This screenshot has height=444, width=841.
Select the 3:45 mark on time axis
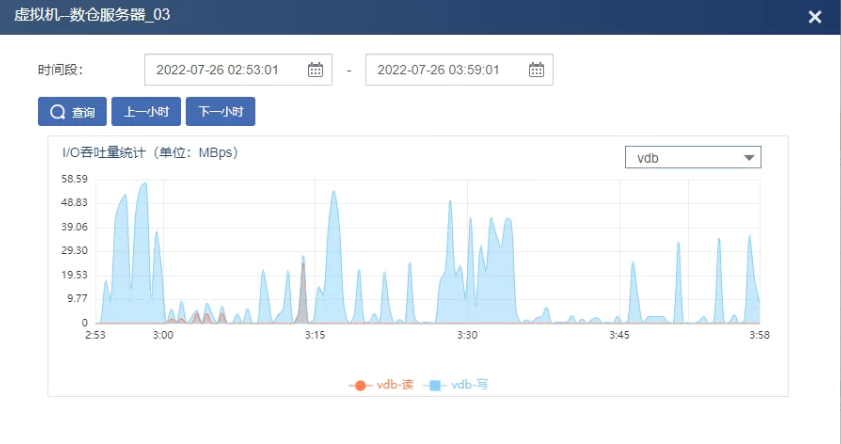(x=618, y=336)
